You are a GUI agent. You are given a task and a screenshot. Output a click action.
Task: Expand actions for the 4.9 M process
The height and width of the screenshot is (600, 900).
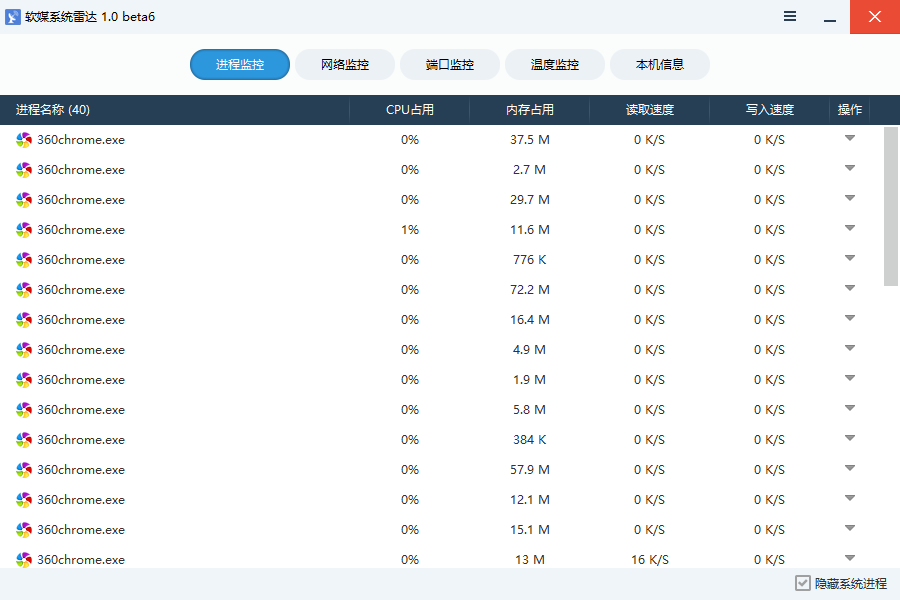click(x=850, y=348)
